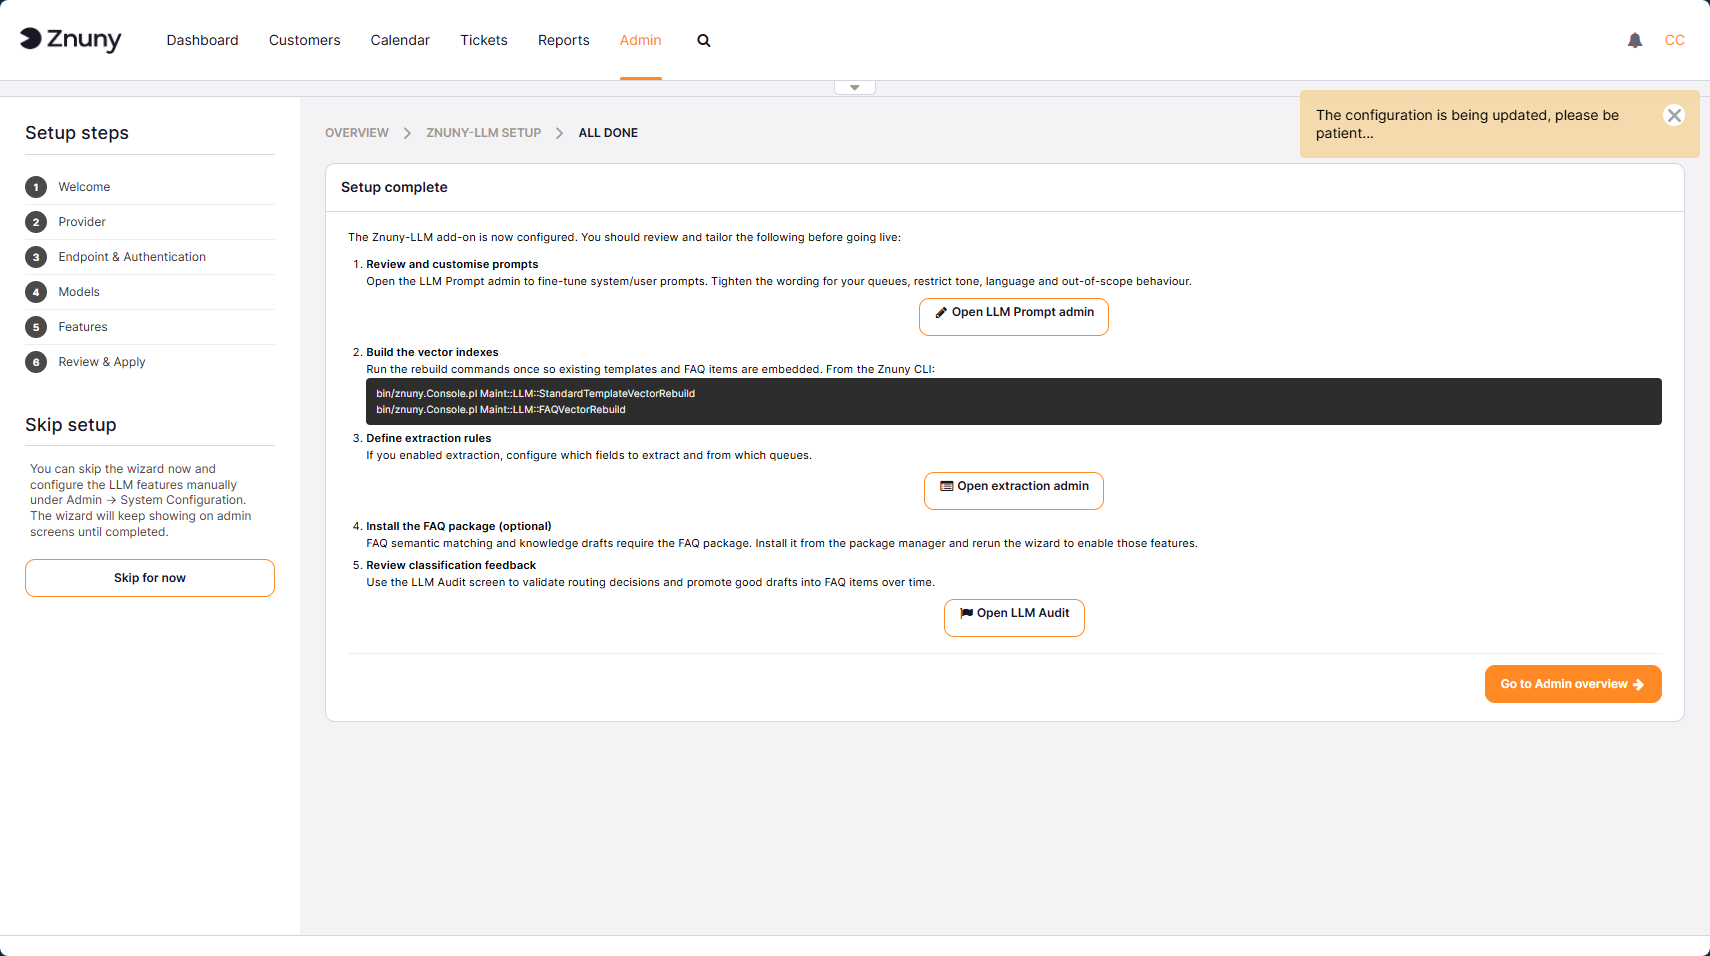Select step 4 number badge for Models
1710x956 pixels.
click(36, 292)
